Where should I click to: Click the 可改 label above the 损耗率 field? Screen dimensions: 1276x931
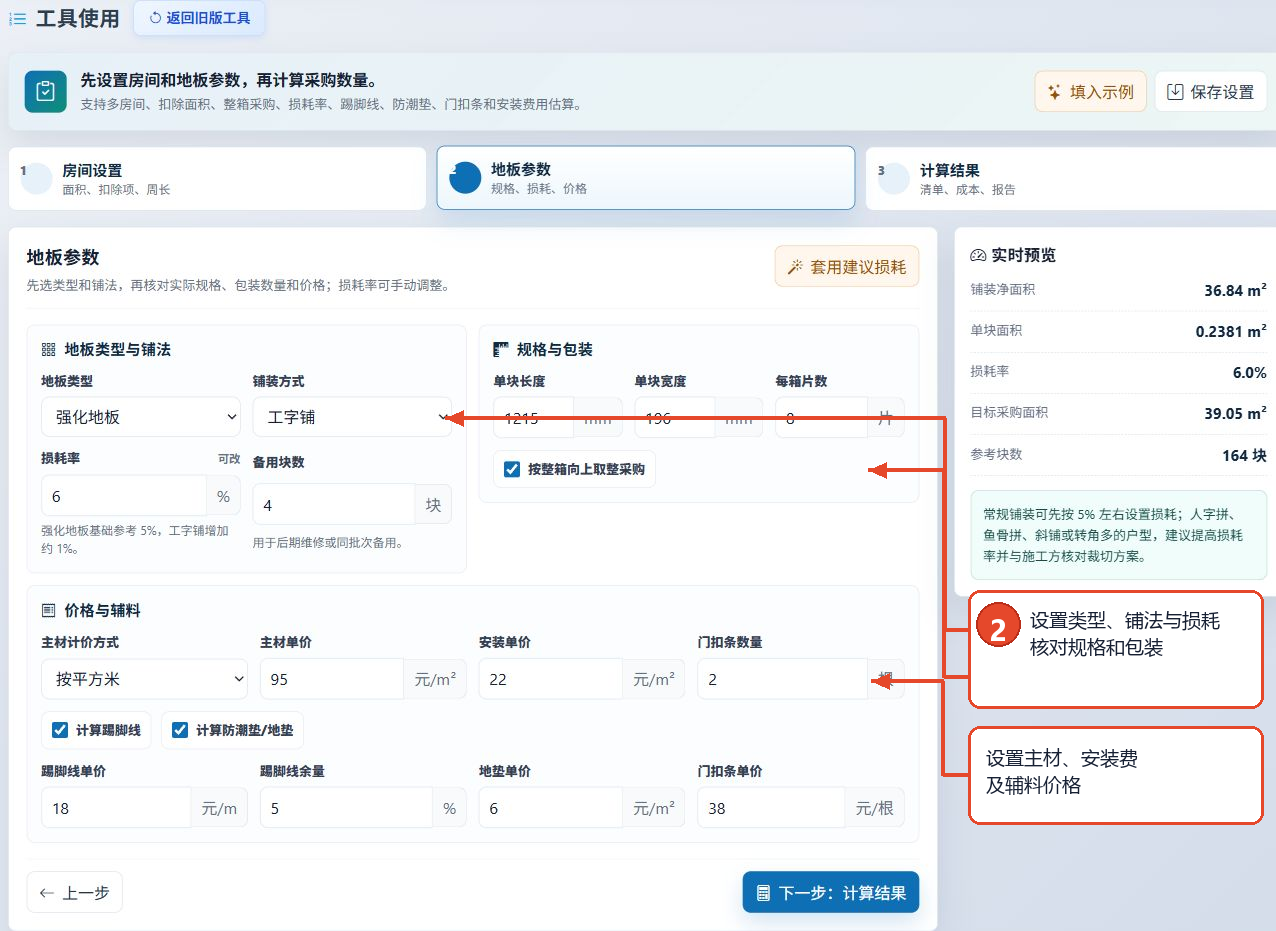click(229, 459)
